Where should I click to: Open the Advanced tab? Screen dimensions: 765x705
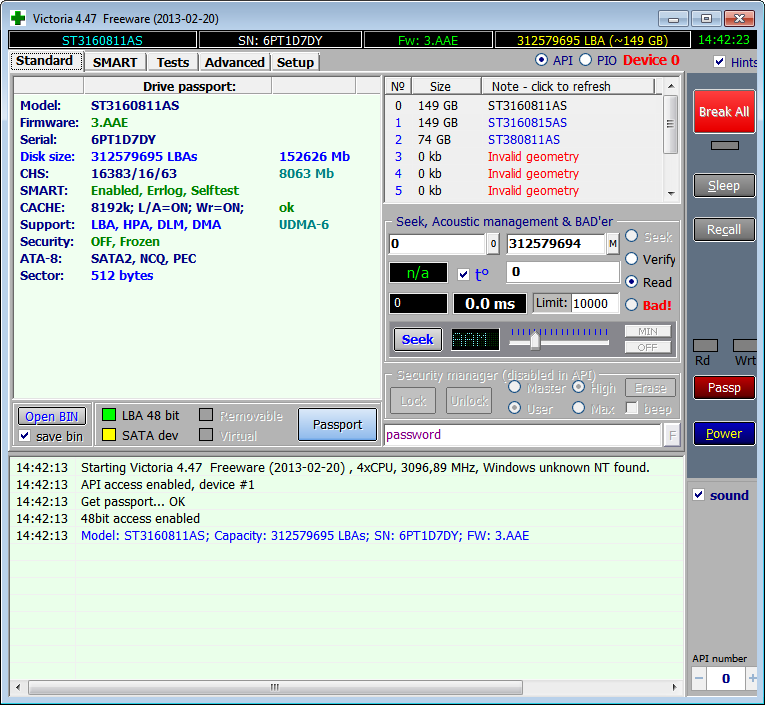(235, 62)
